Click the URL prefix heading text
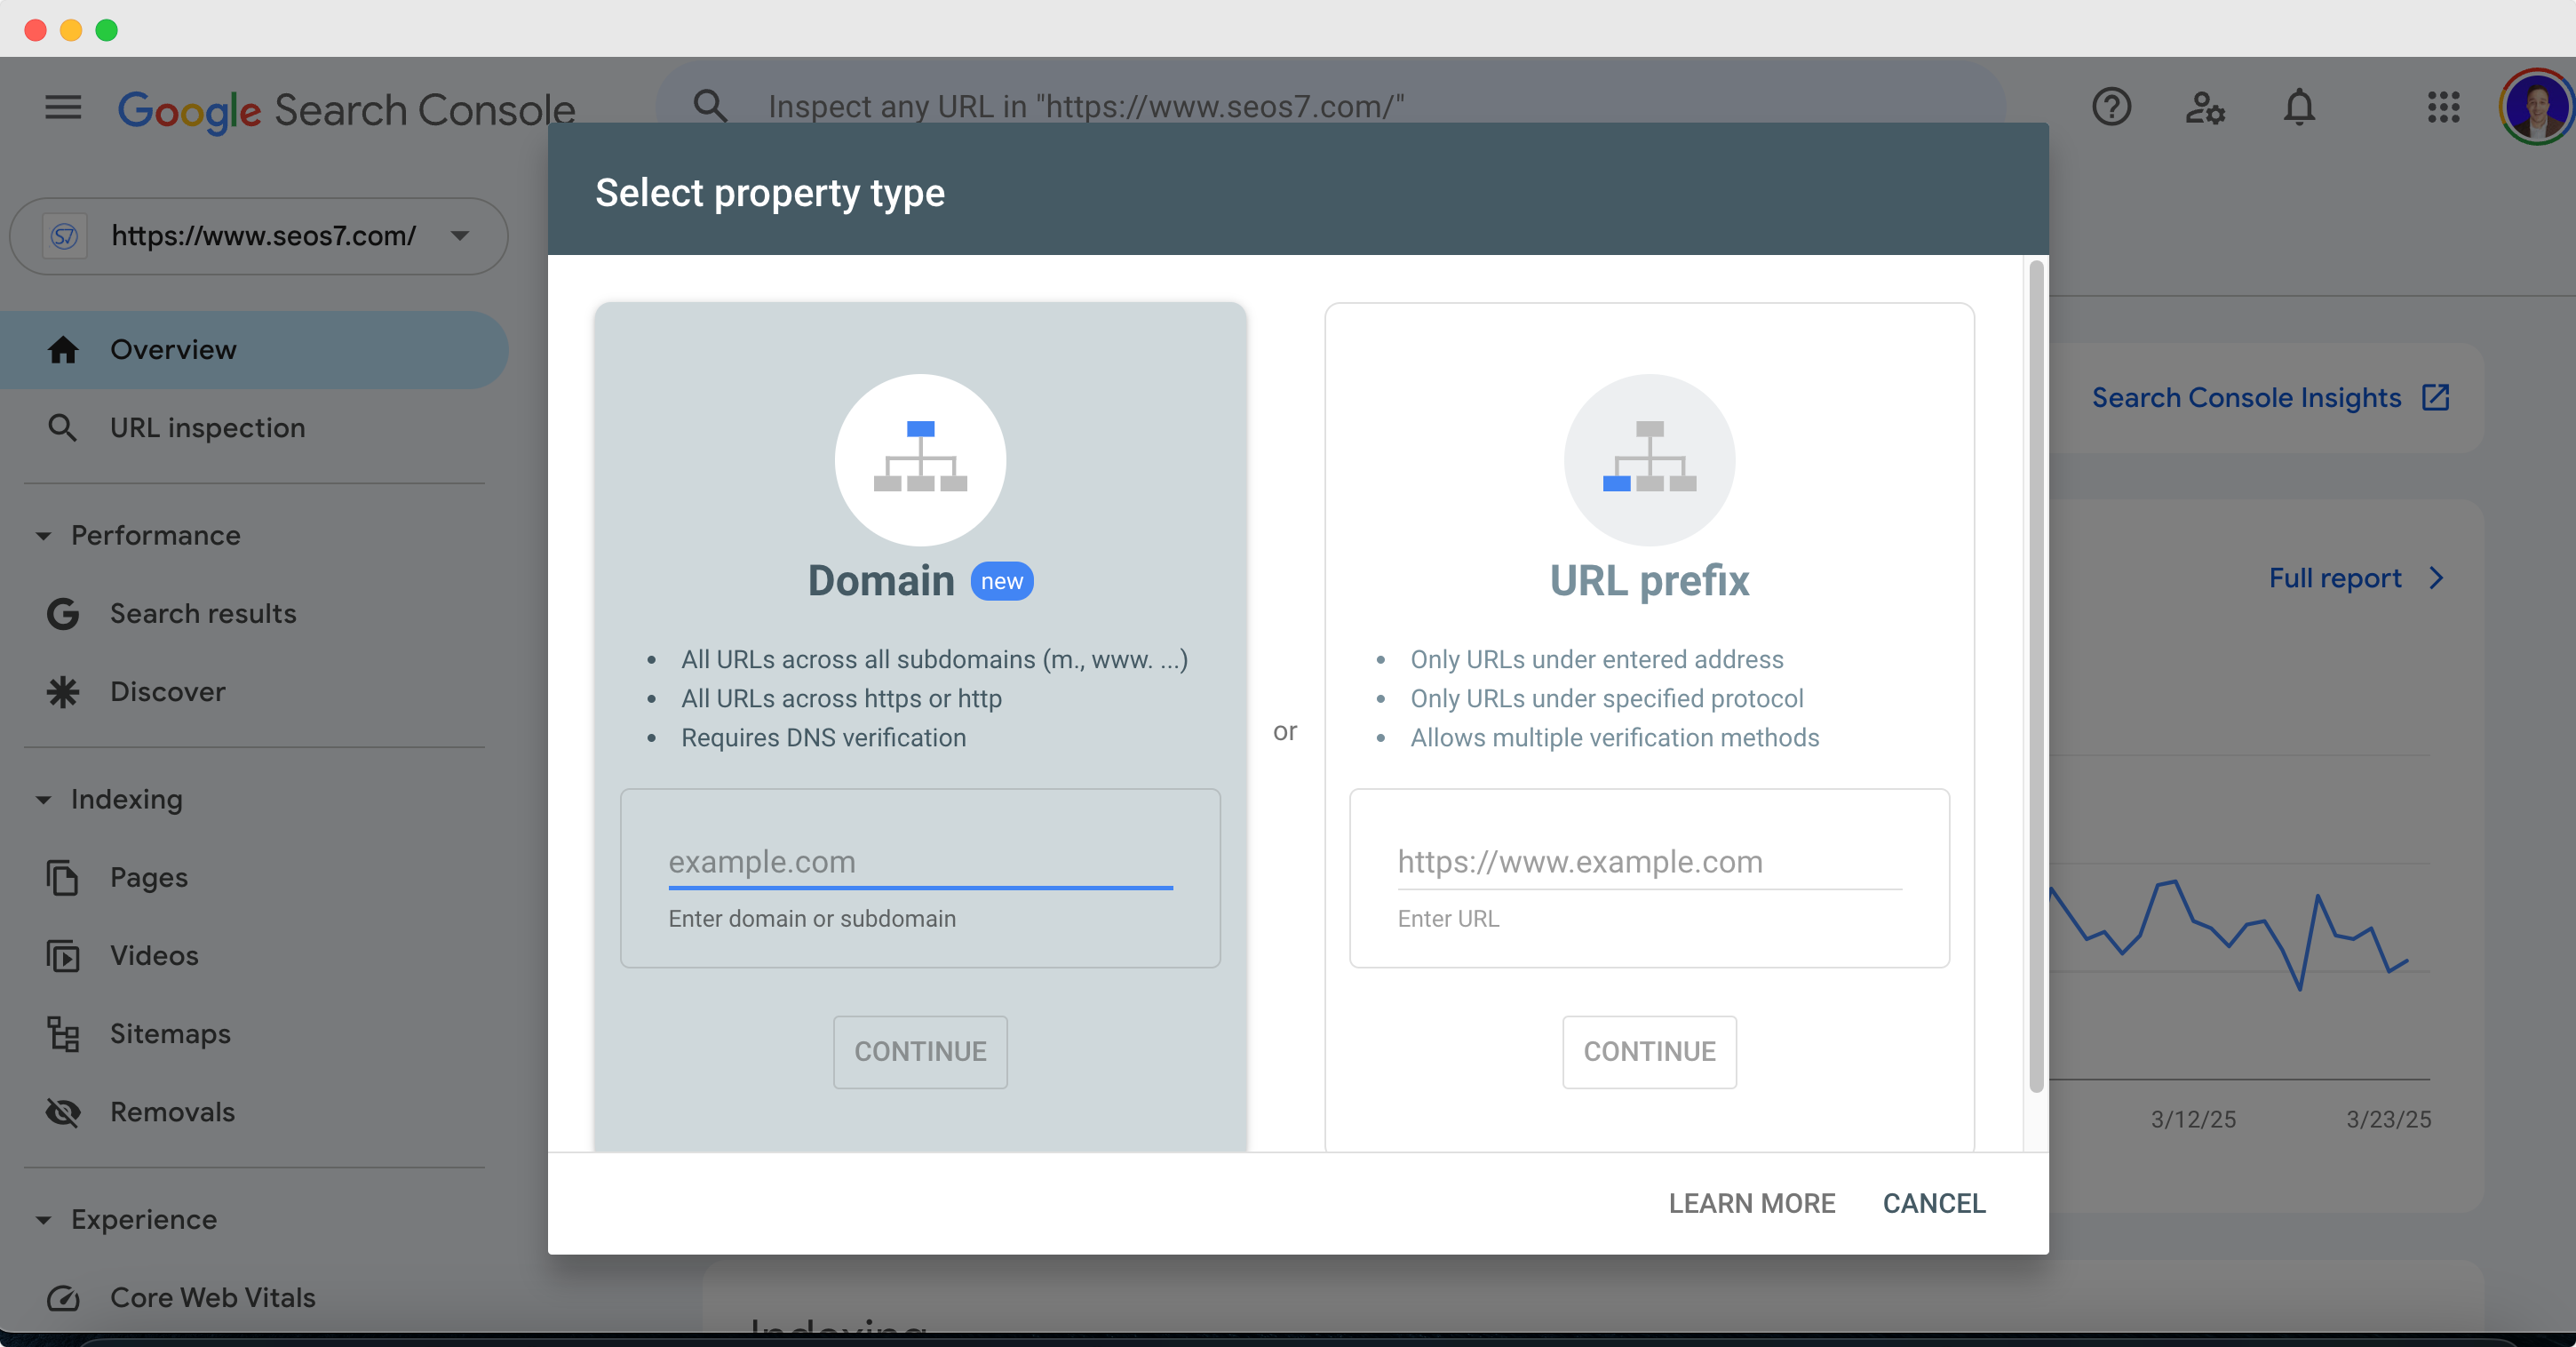 point(1649,581)
